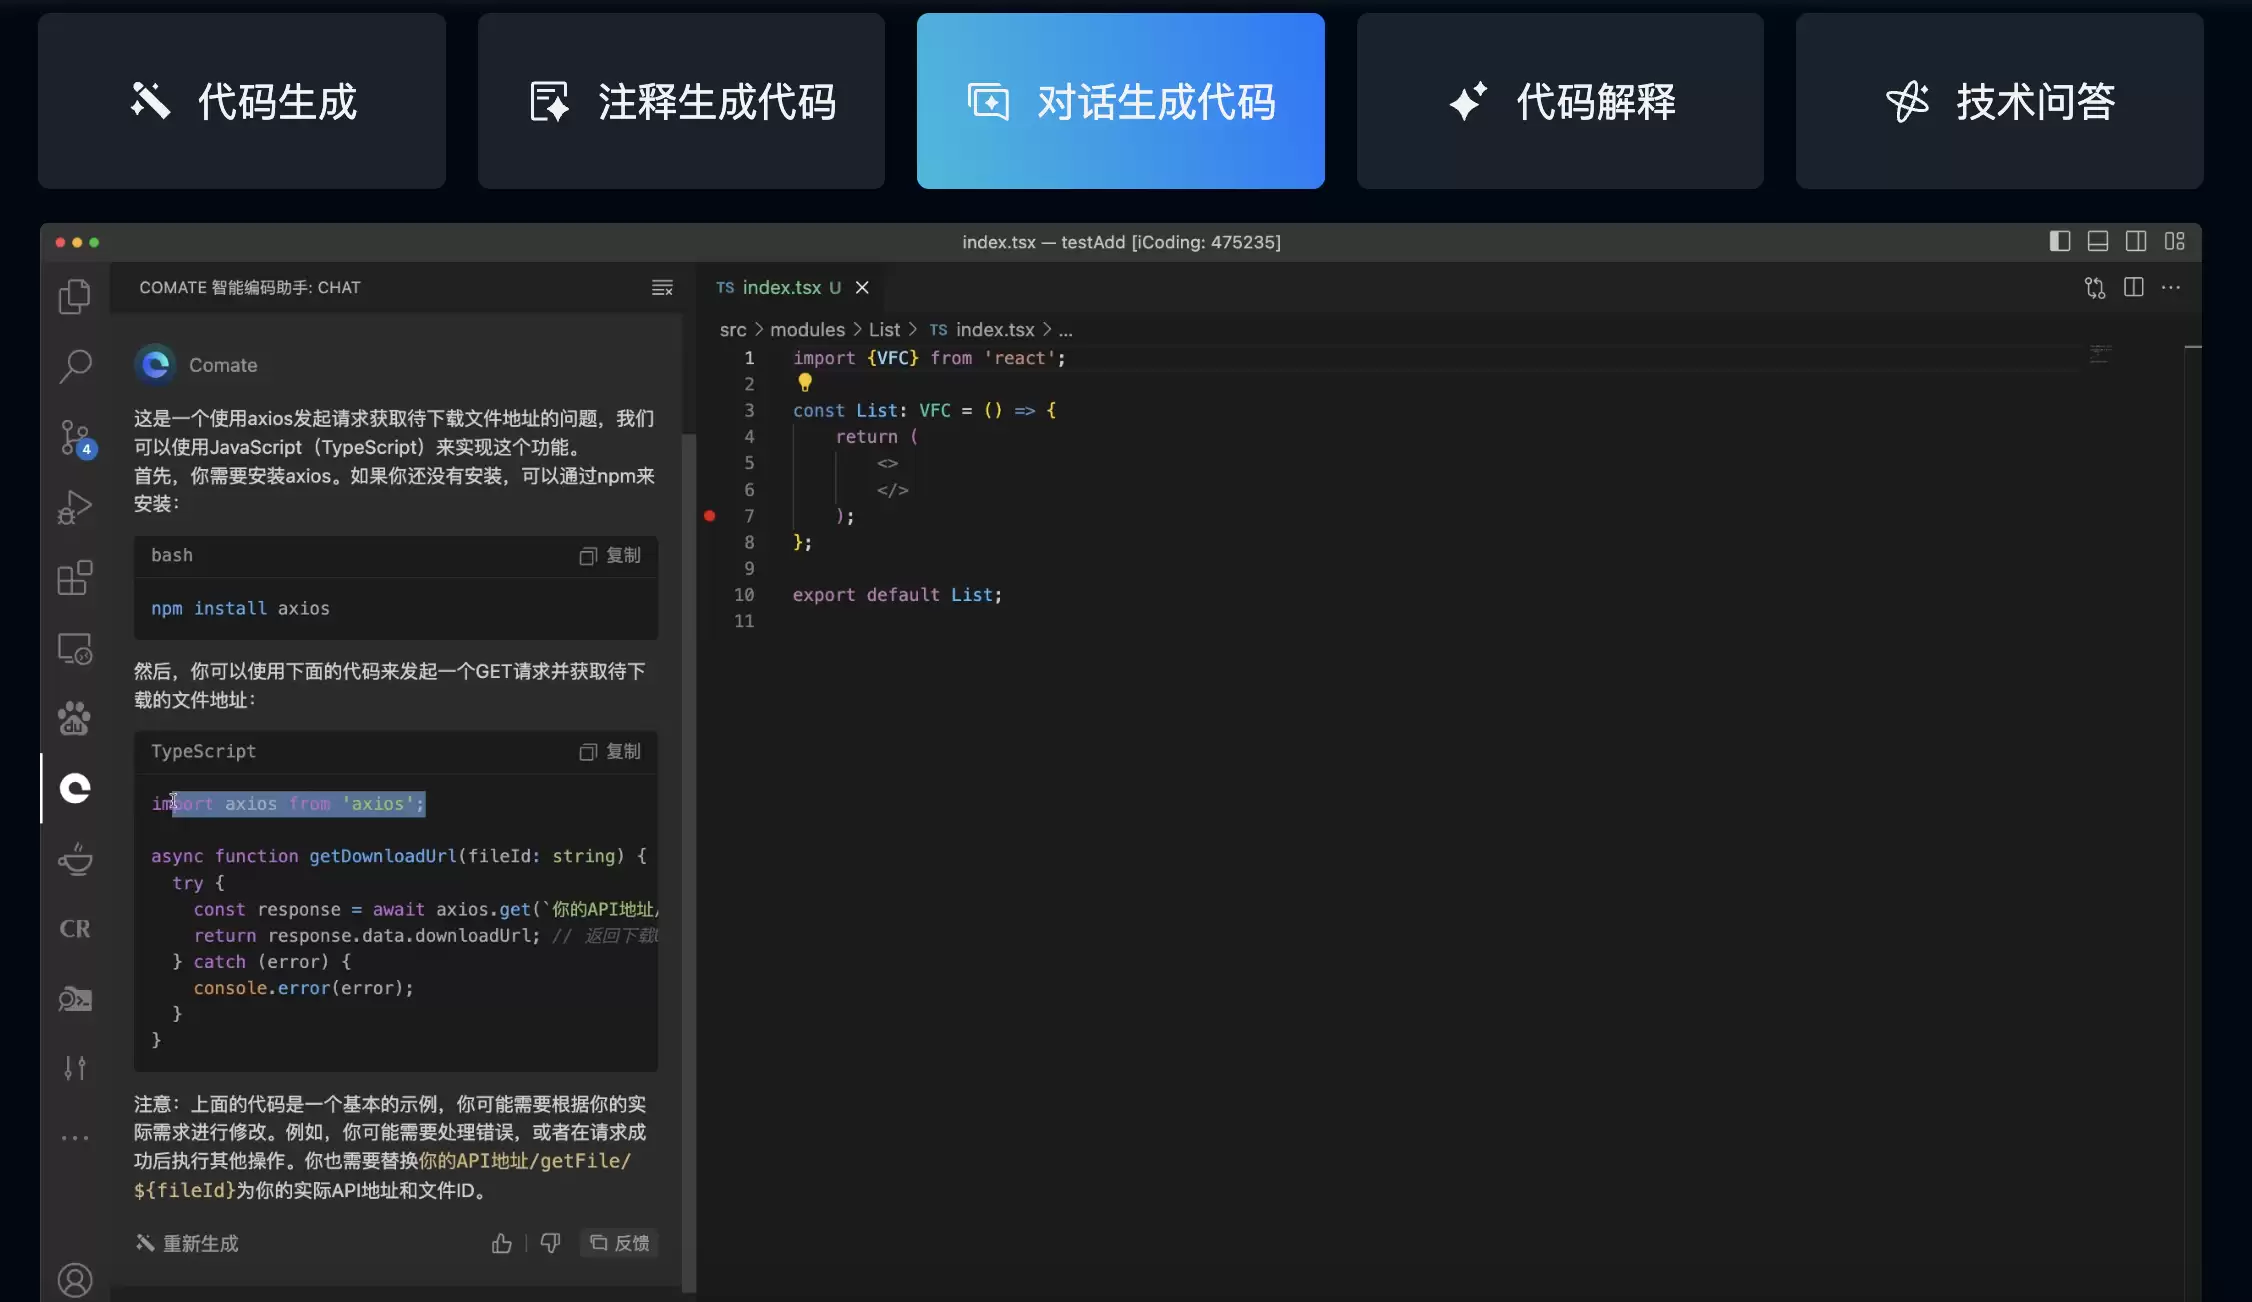Open the CR code review icon
The image size is (2252, 1302).
(75, 928)
